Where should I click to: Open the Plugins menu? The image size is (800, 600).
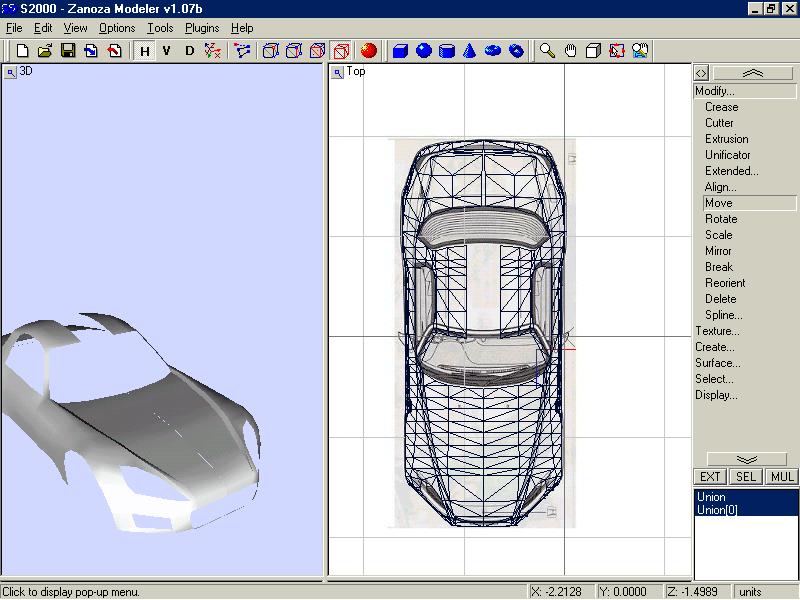[202, 28]
